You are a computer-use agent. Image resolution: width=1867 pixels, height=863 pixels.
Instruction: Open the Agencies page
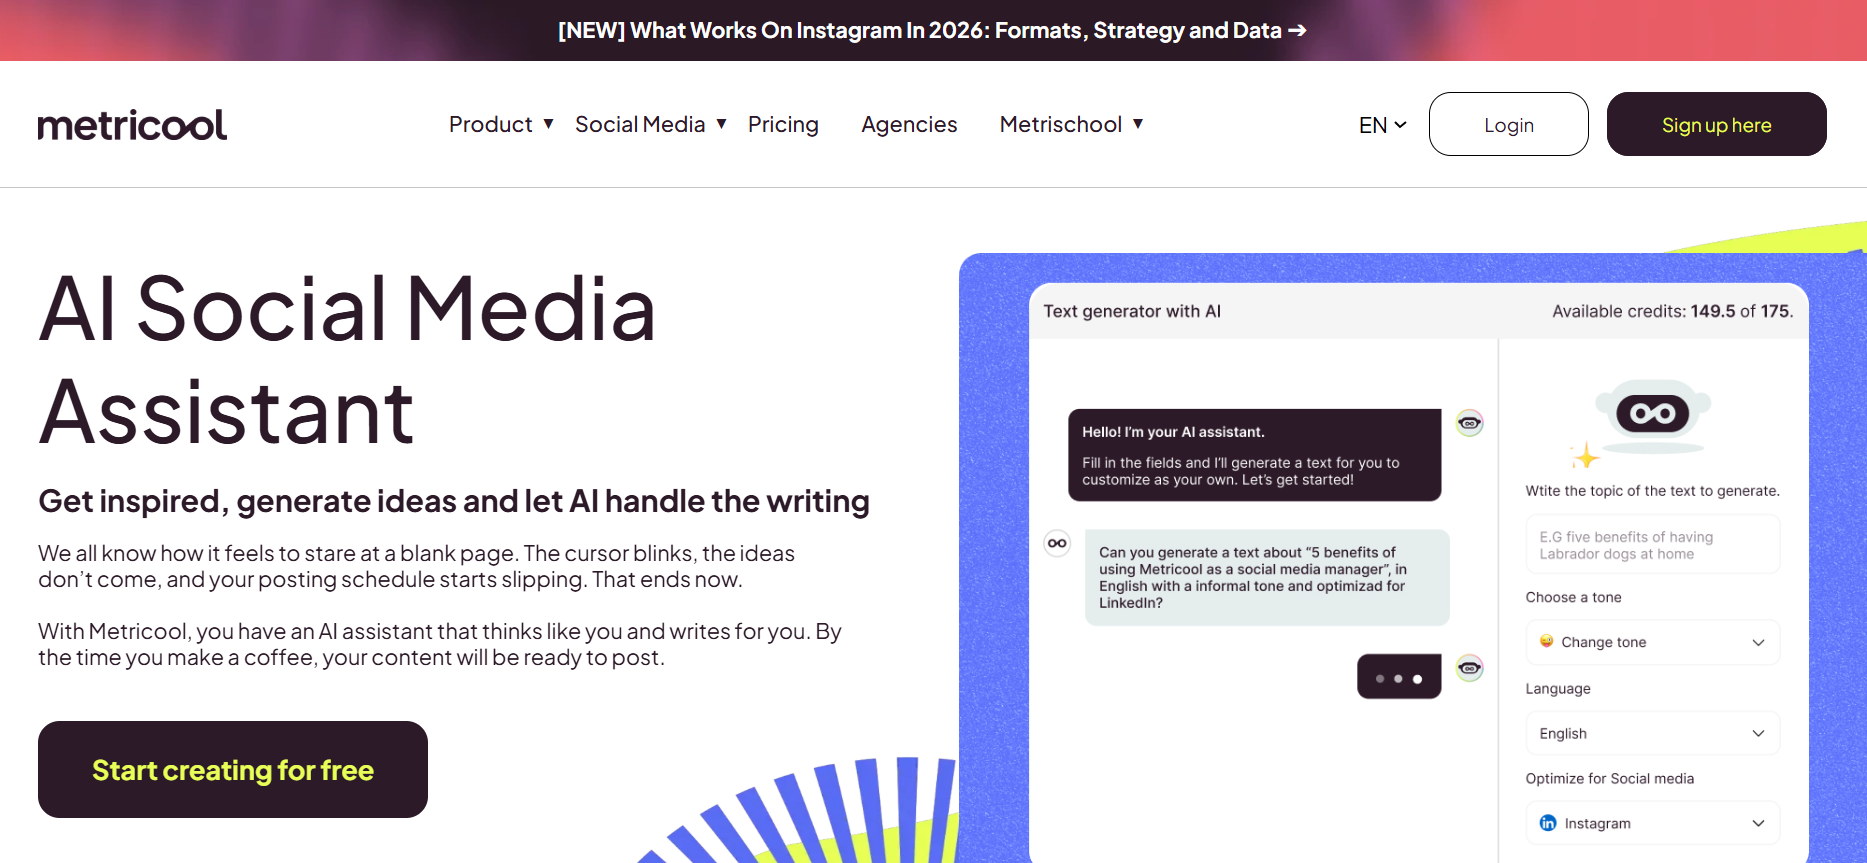[909, 124]
